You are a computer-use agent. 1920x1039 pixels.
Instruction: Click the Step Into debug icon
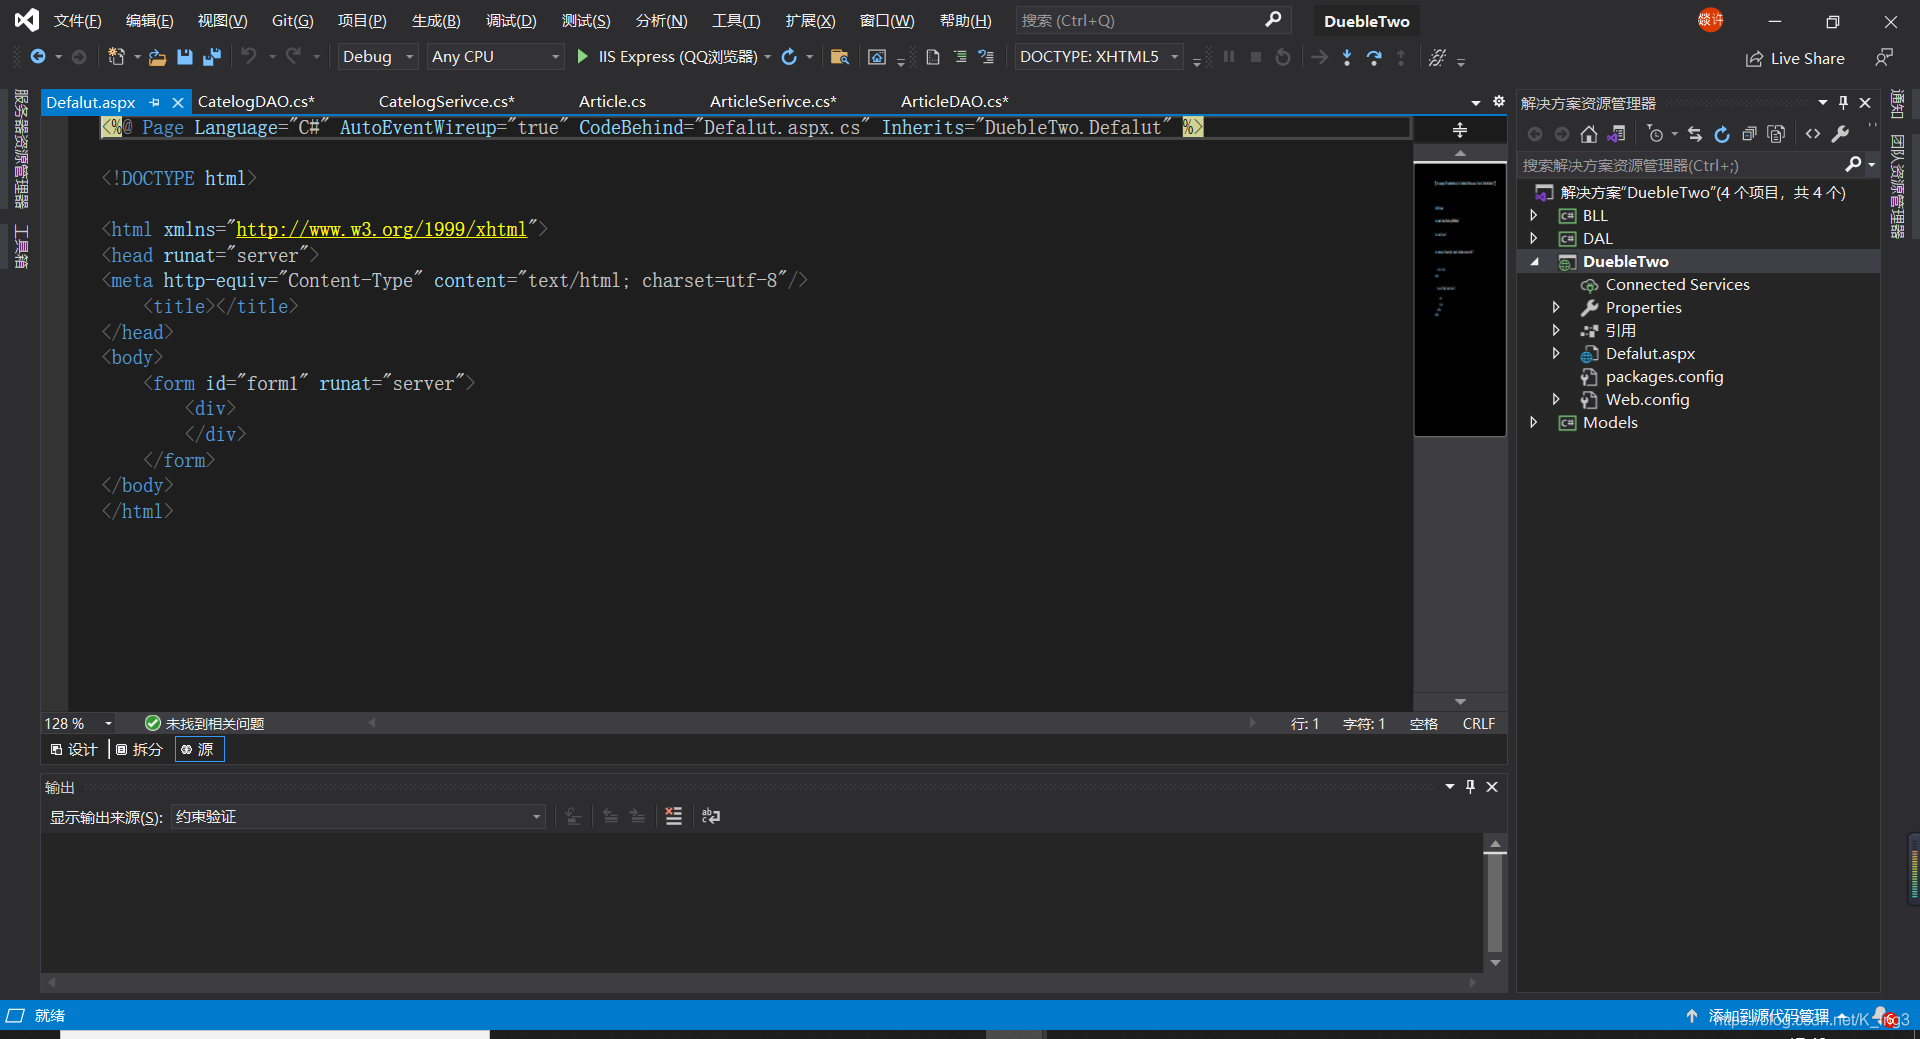coord(1347,57)
